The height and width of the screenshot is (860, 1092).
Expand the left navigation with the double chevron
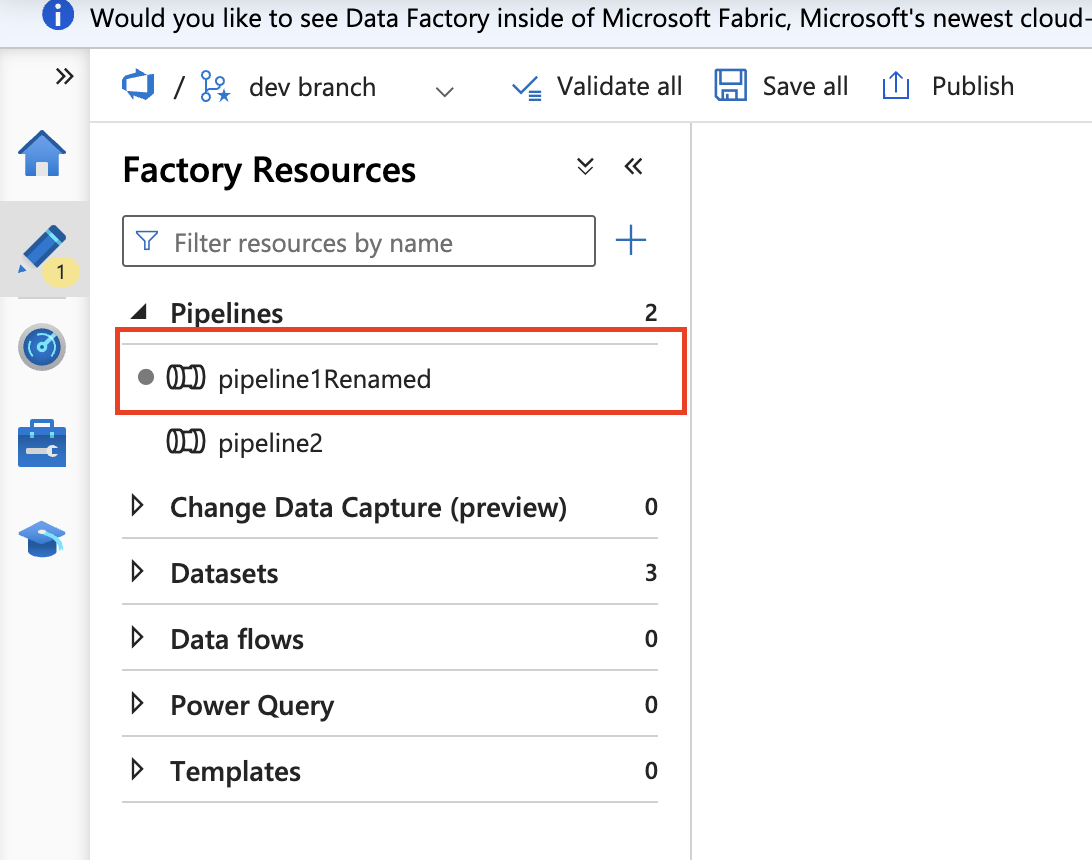64,74
